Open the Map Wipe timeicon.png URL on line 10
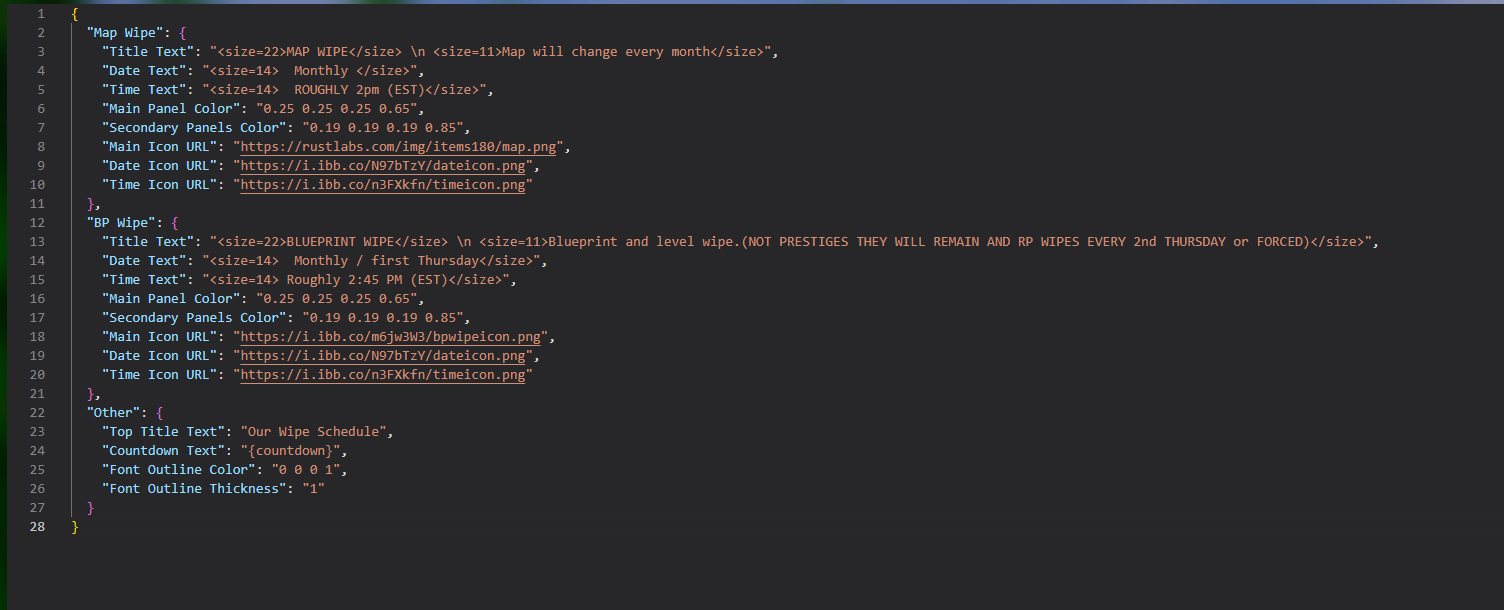Screen dimensions: 1504x610 coord(382,184)
